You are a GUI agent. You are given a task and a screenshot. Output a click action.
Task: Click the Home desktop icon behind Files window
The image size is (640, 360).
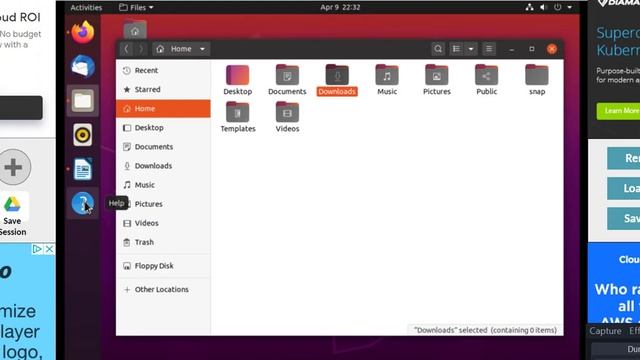click(135, 30)
